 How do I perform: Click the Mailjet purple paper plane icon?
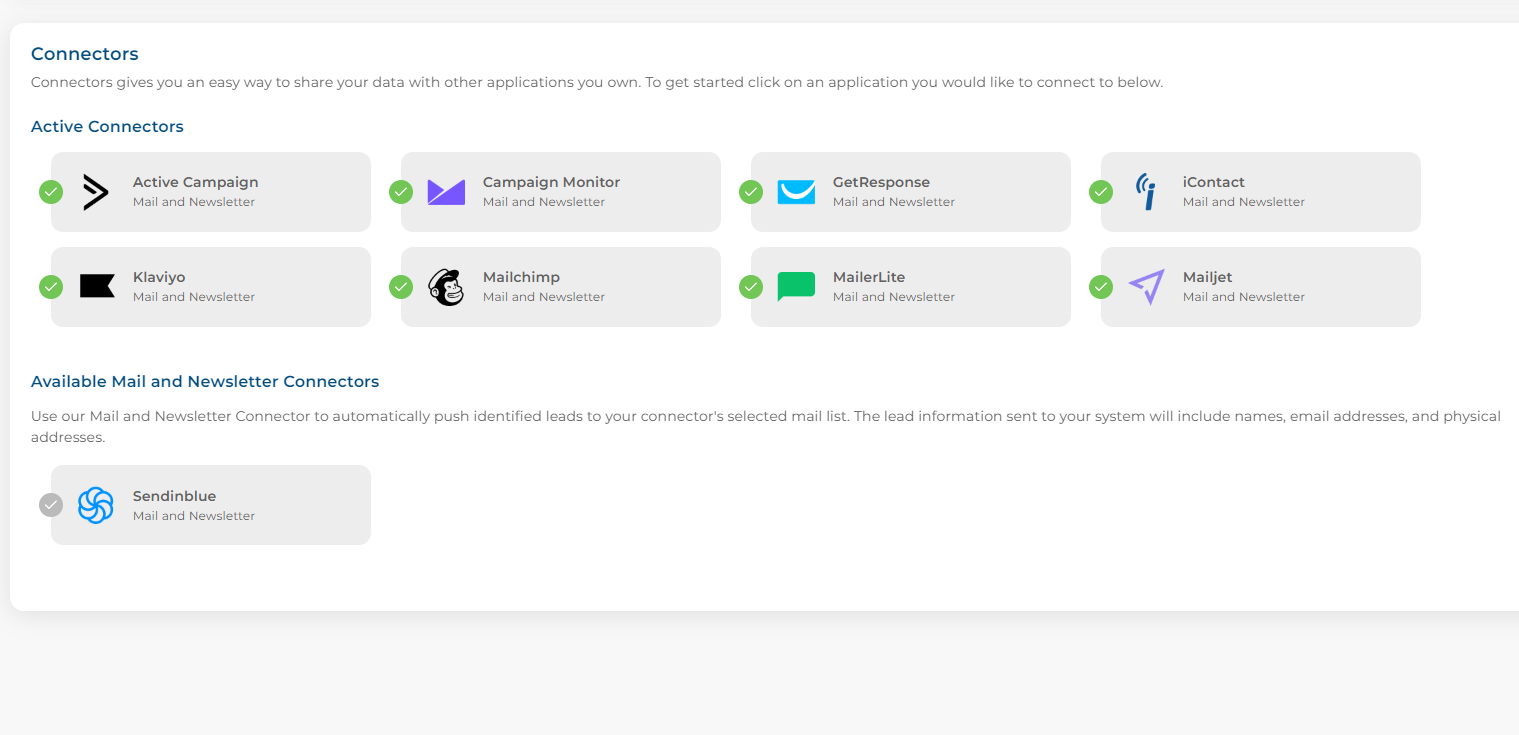coord(1146,287)
